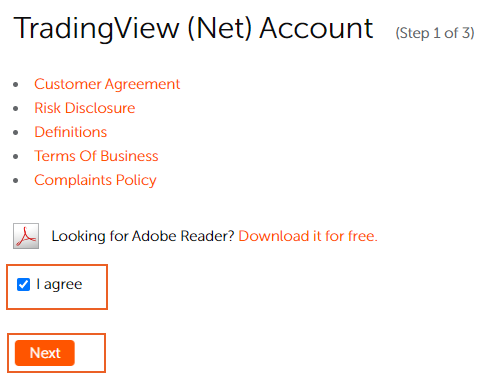Image resolution: width=500 pixels, height=380 pixels.
Task: Open the Risk Disclosure link
Action: tap(85, 108)
